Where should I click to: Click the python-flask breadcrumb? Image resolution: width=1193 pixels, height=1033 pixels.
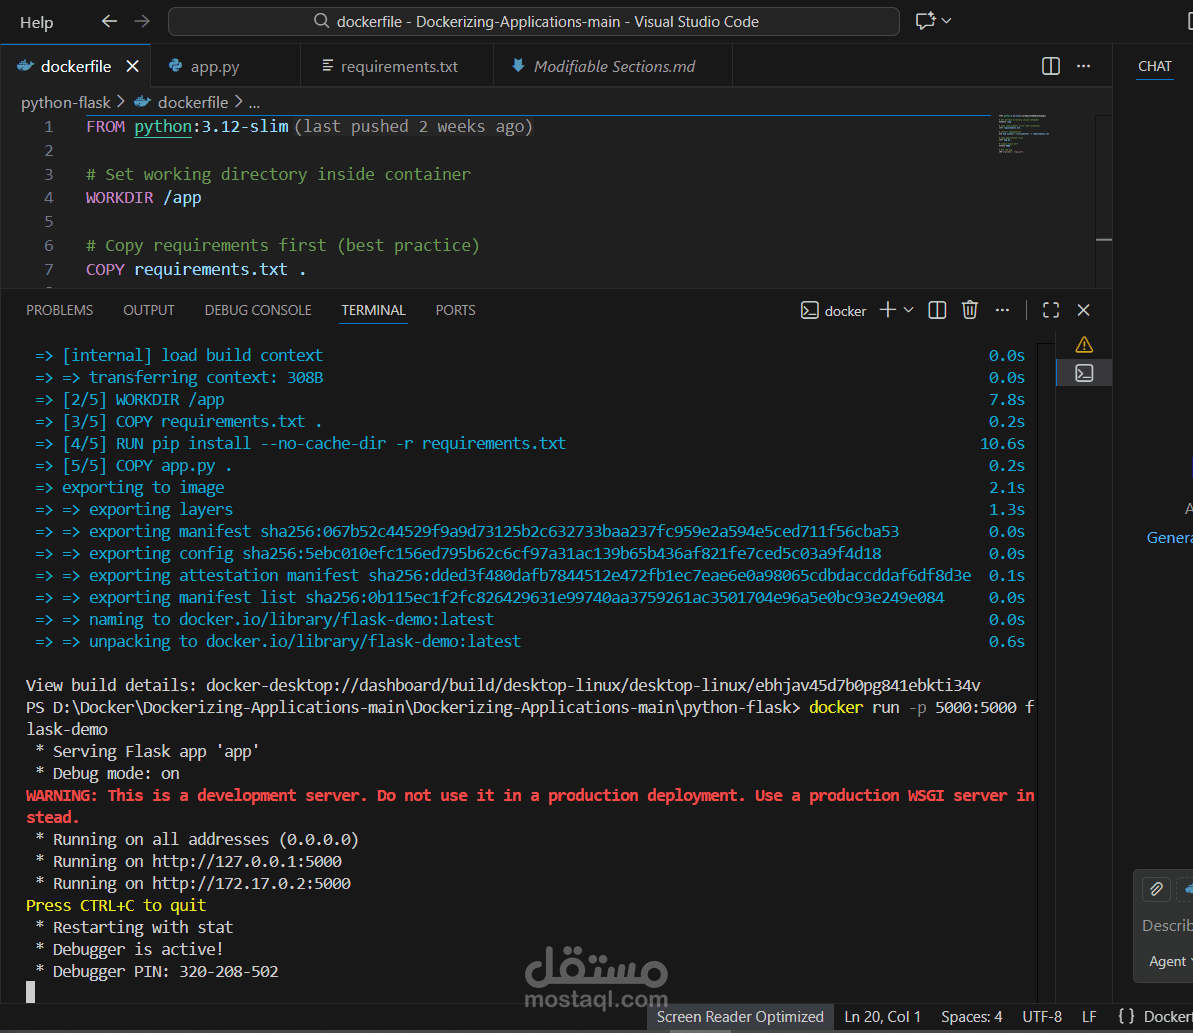point(65,102)
